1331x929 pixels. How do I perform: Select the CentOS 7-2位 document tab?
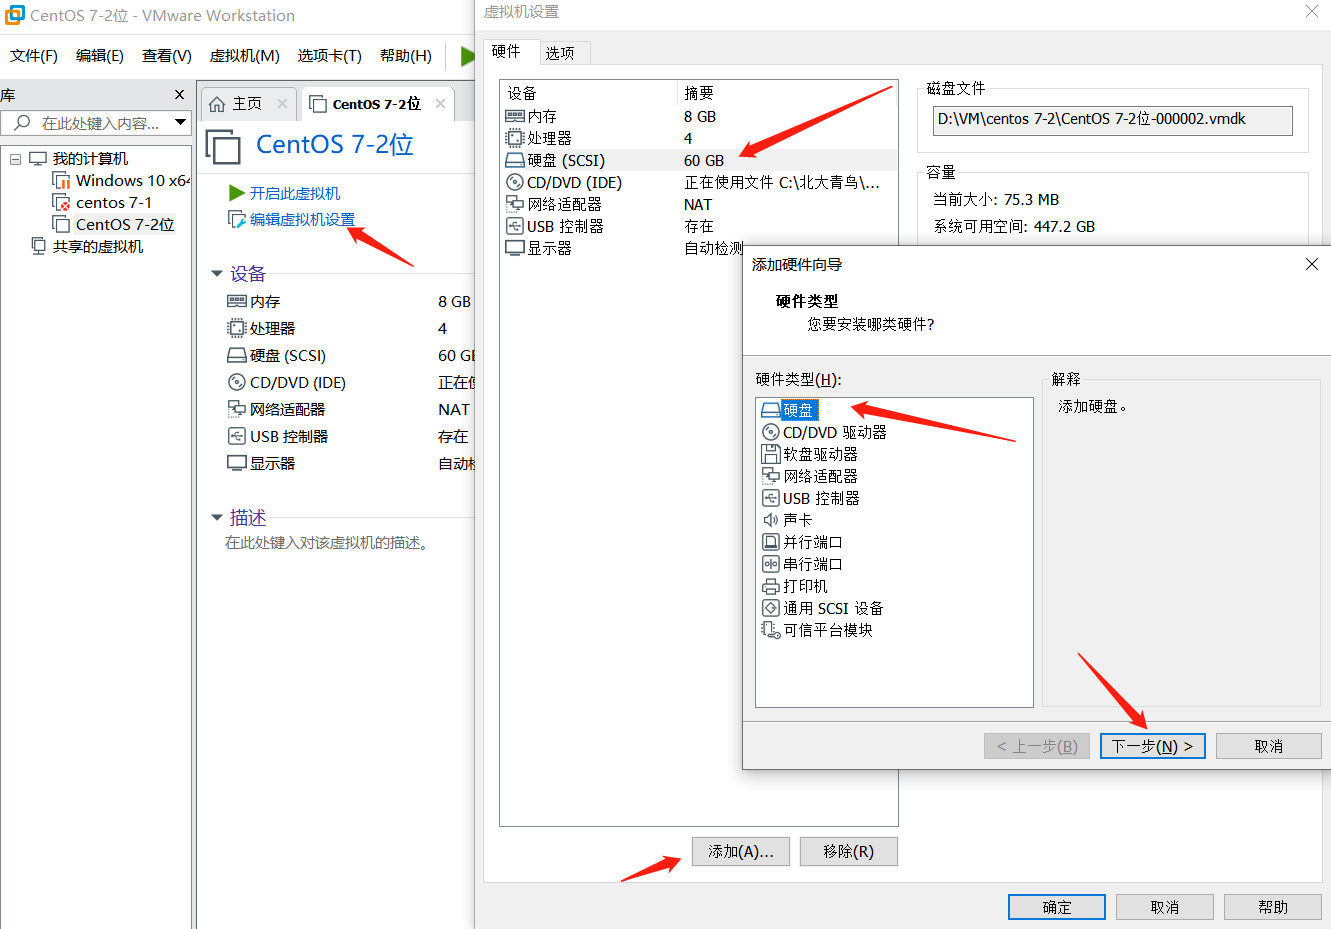tap(377, 104)
